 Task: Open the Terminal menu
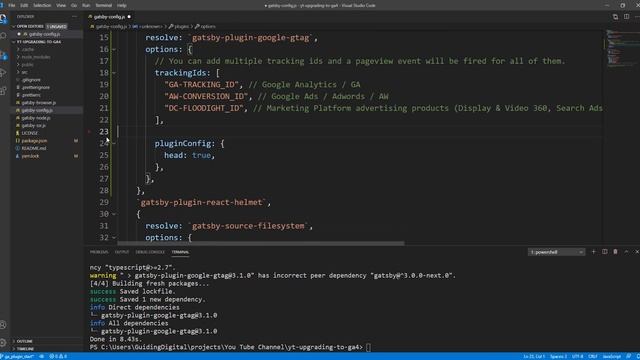pyautogui.click(x=104, y=5)
